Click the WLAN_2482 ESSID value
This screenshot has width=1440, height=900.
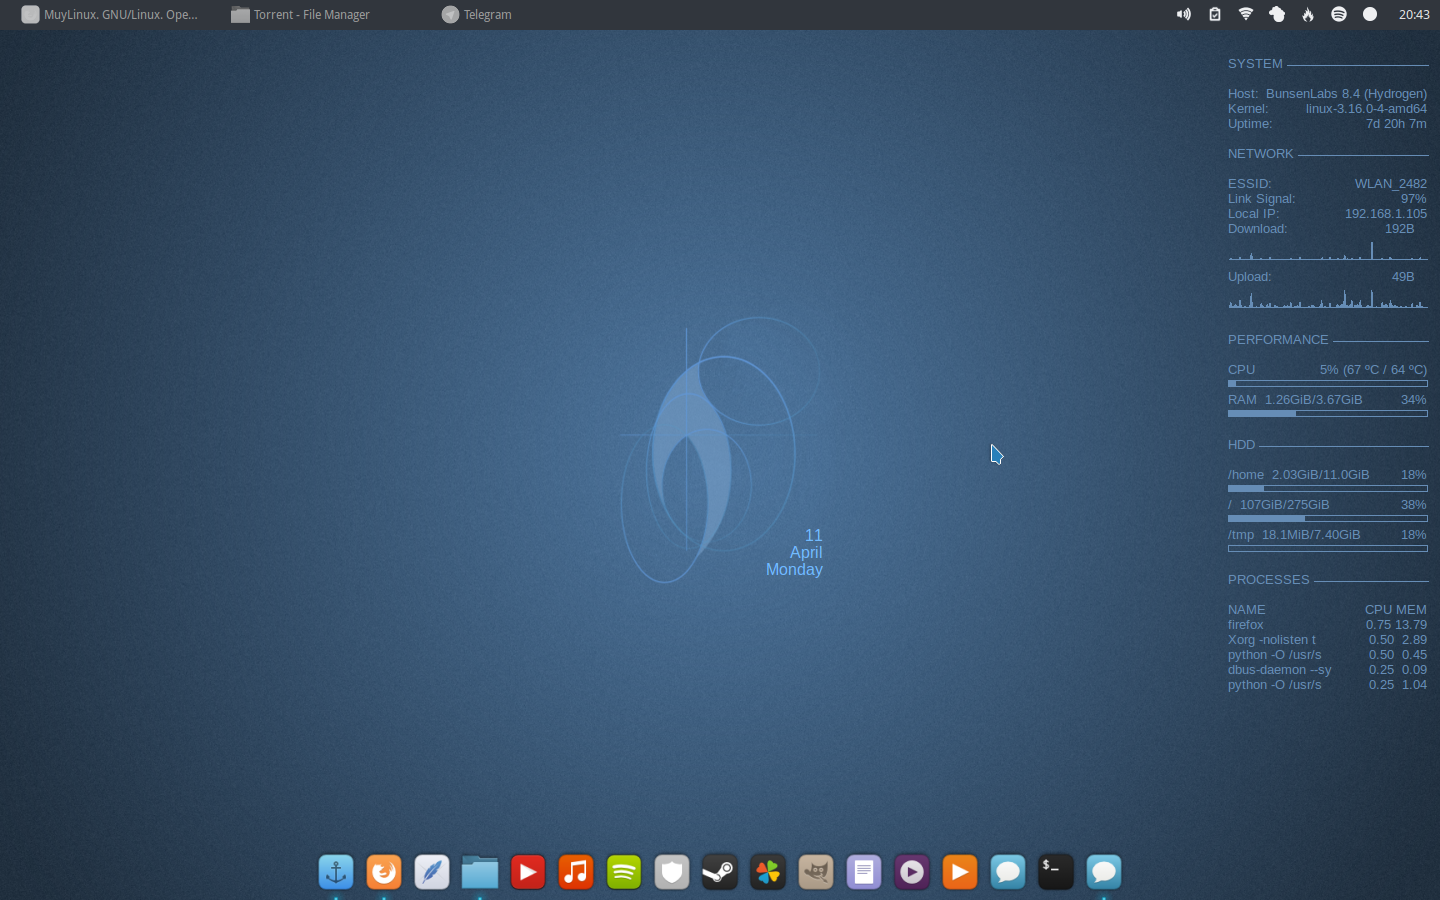tap(1391, 184)
